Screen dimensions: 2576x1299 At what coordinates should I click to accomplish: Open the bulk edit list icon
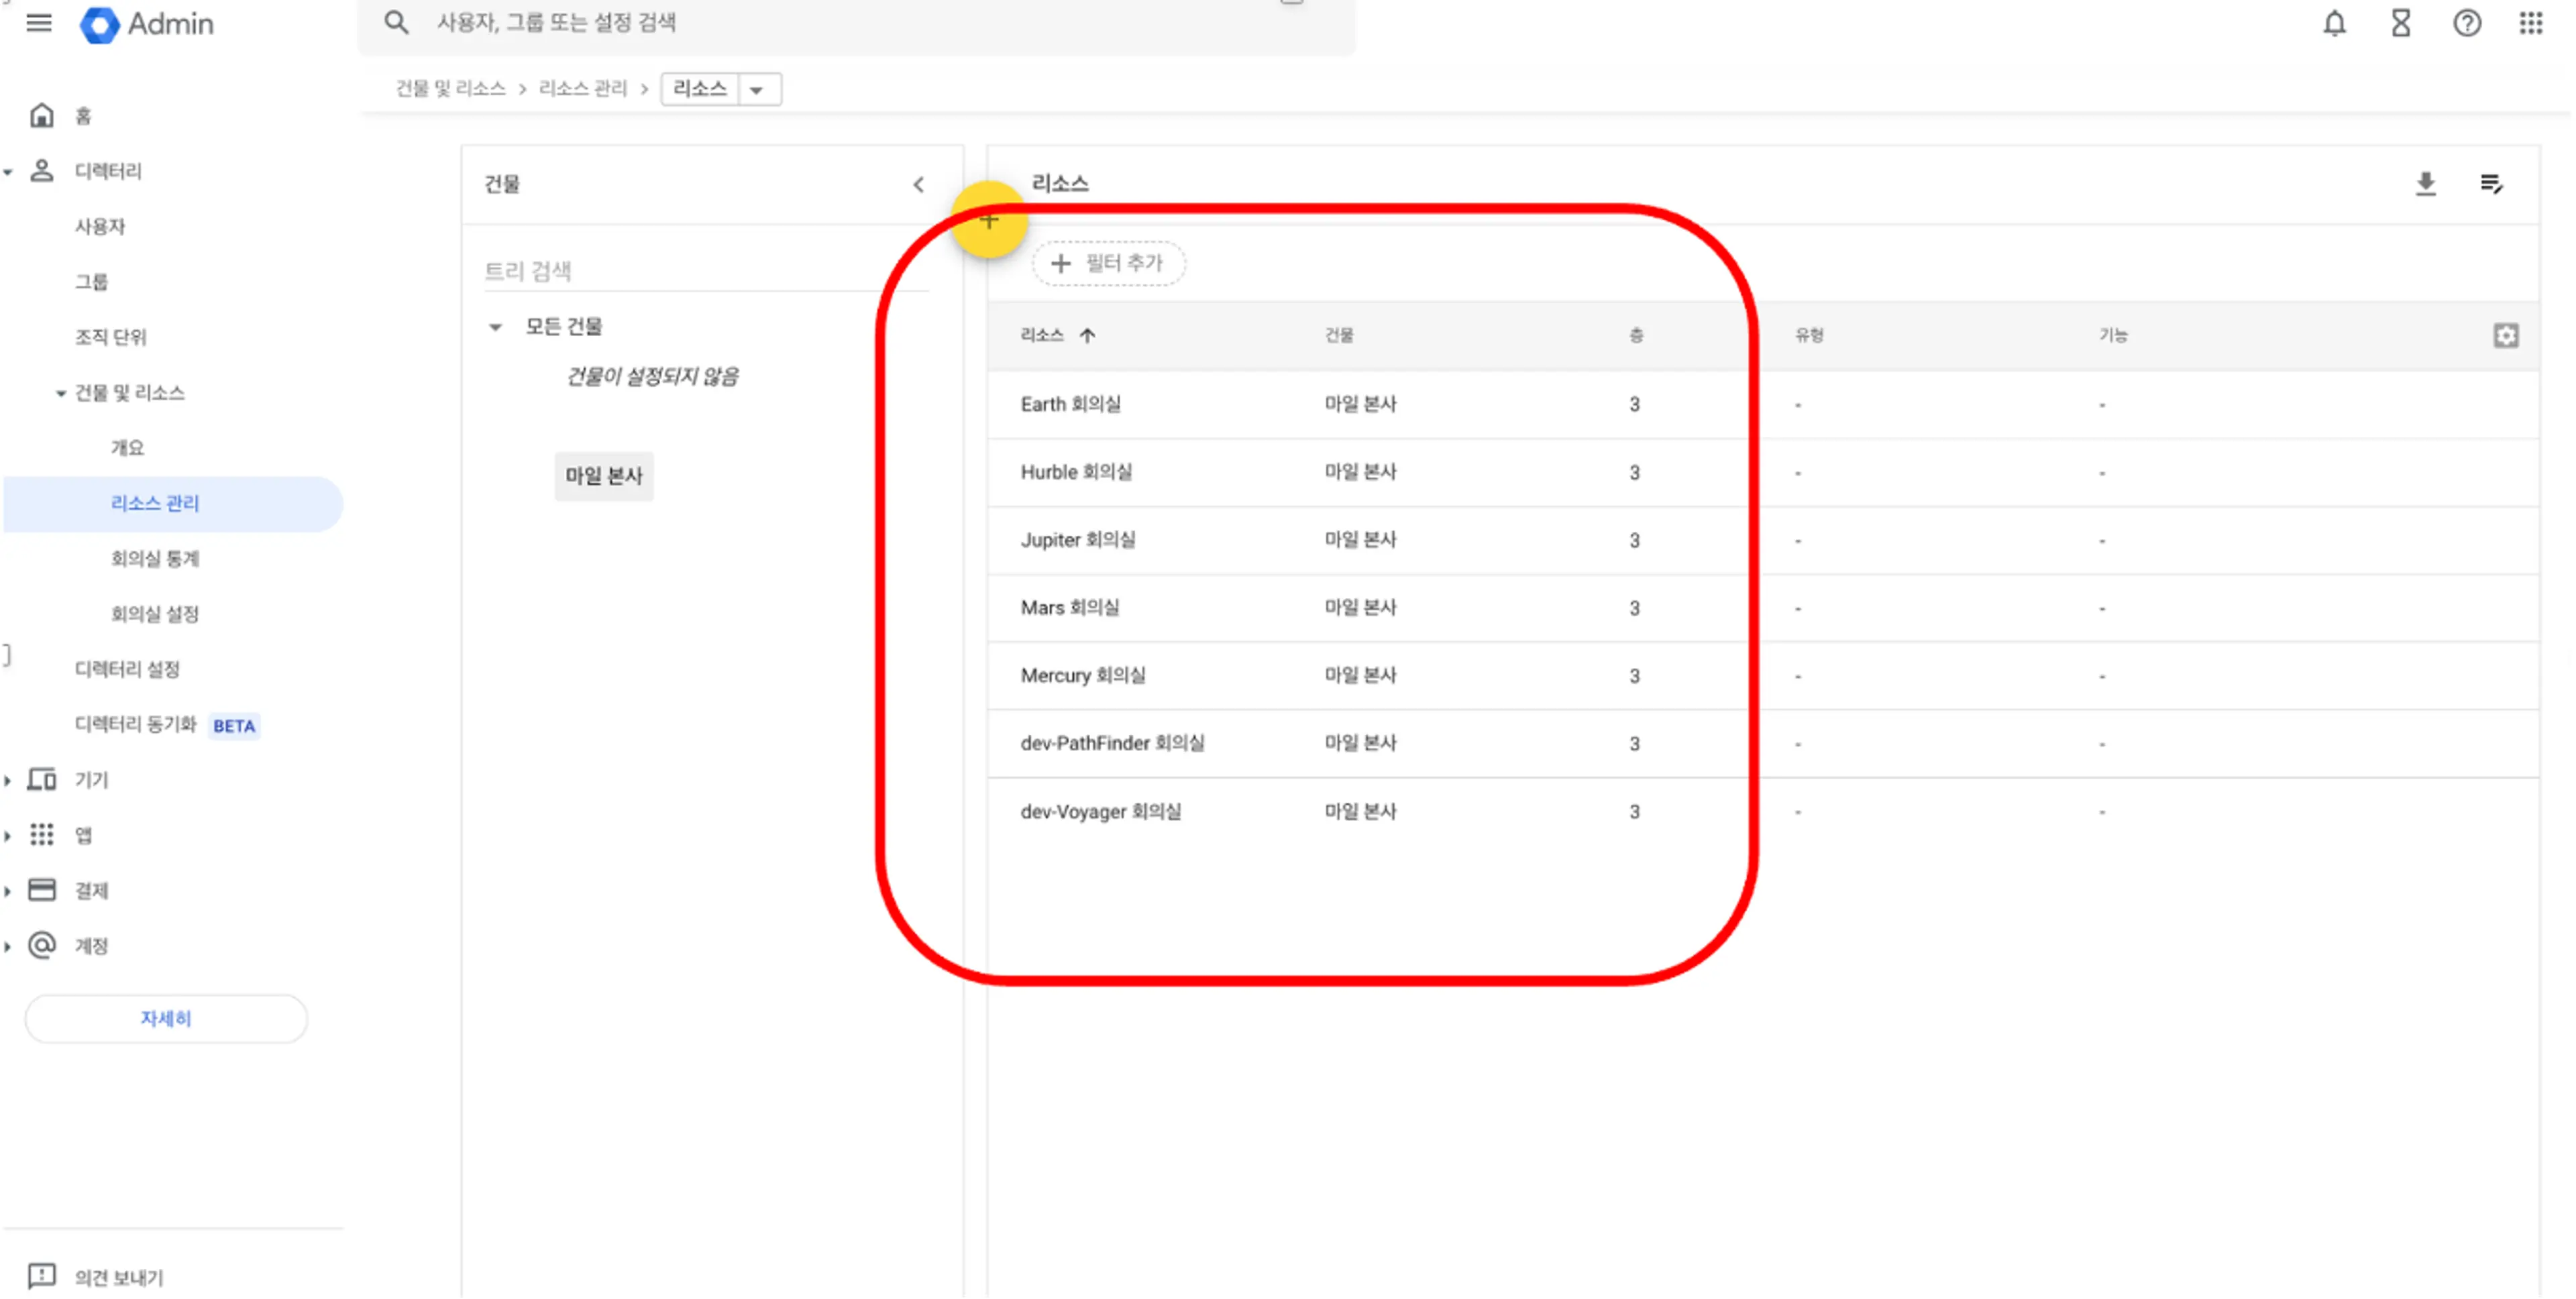point(2491,184)
